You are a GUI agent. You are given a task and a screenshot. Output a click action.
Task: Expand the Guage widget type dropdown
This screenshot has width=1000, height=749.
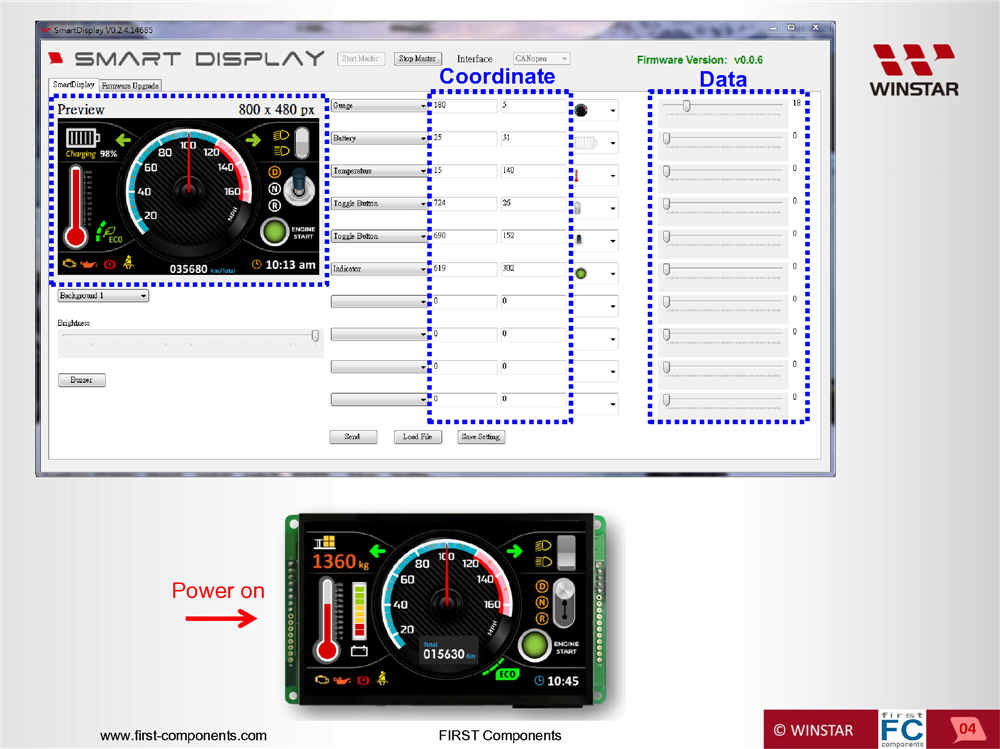(379, 106)
